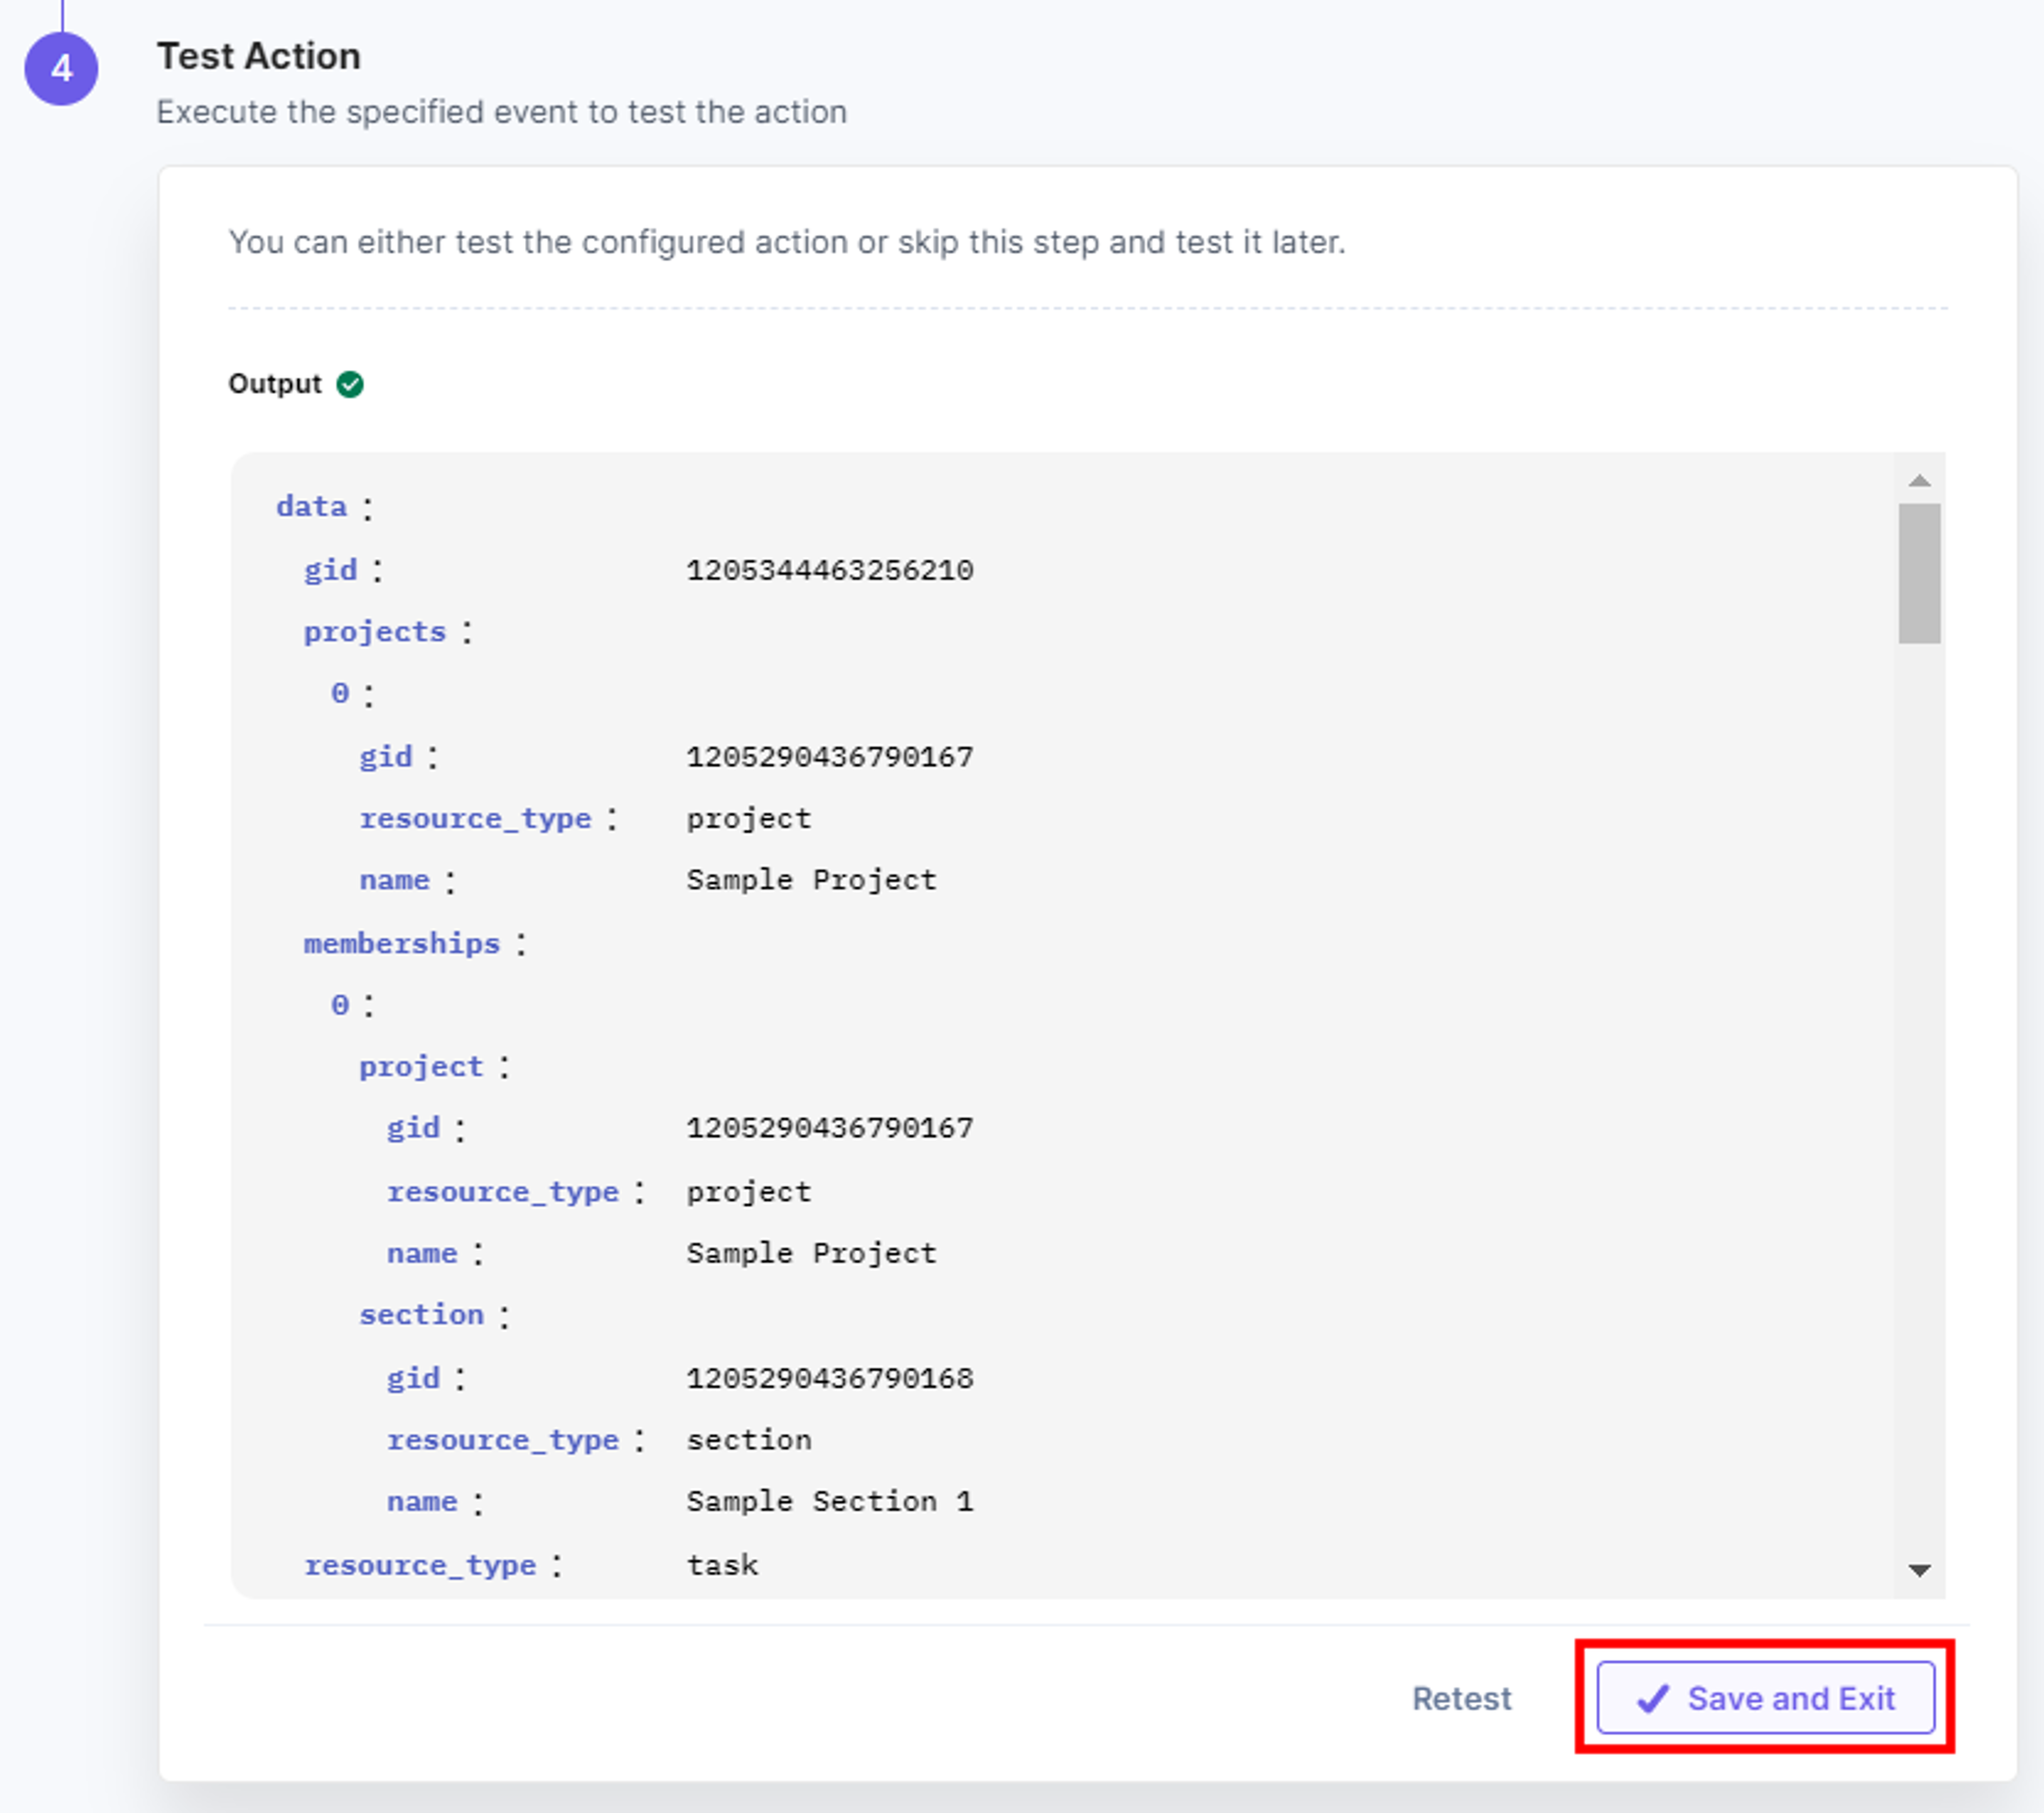Click the Output label

(x=275, y=384)
